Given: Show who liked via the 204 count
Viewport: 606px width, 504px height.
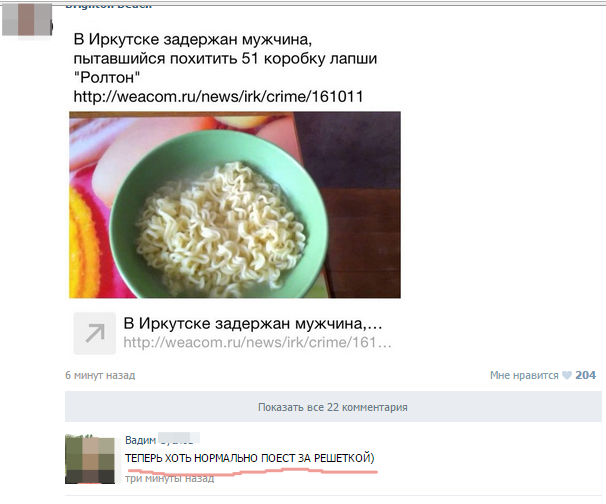Looking at the screenshot, I should pyautogui.click(x=586, y=375).
